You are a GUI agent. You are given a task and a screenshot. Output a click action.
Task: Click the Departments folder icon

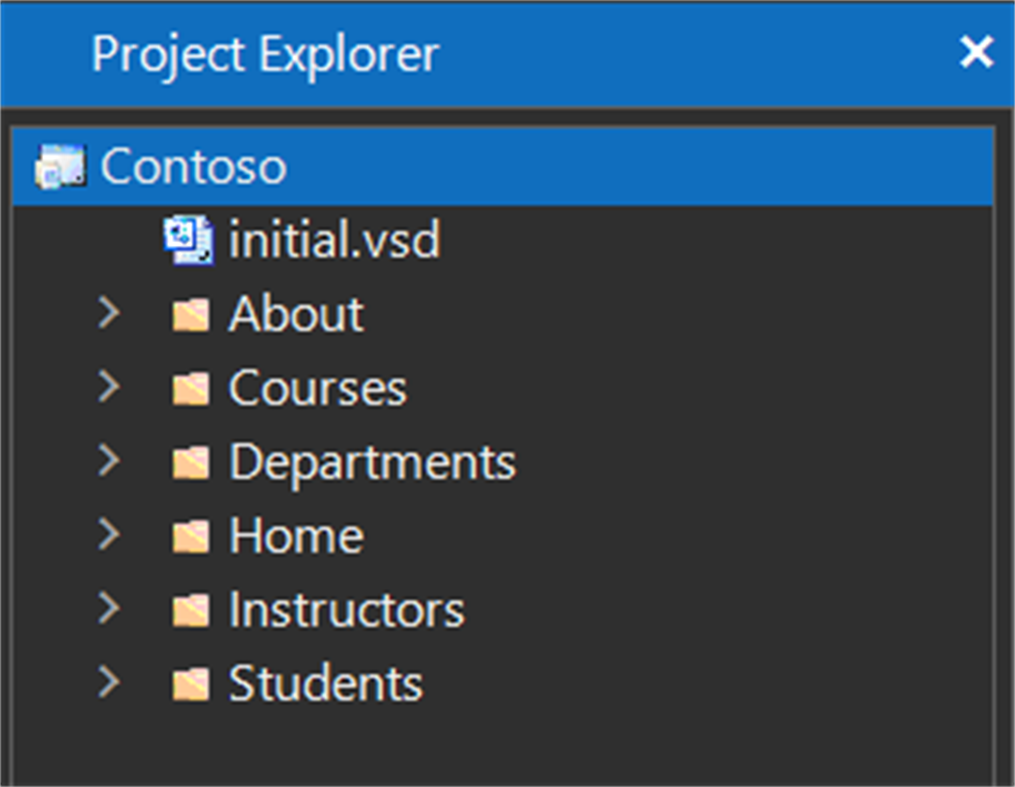190,462
